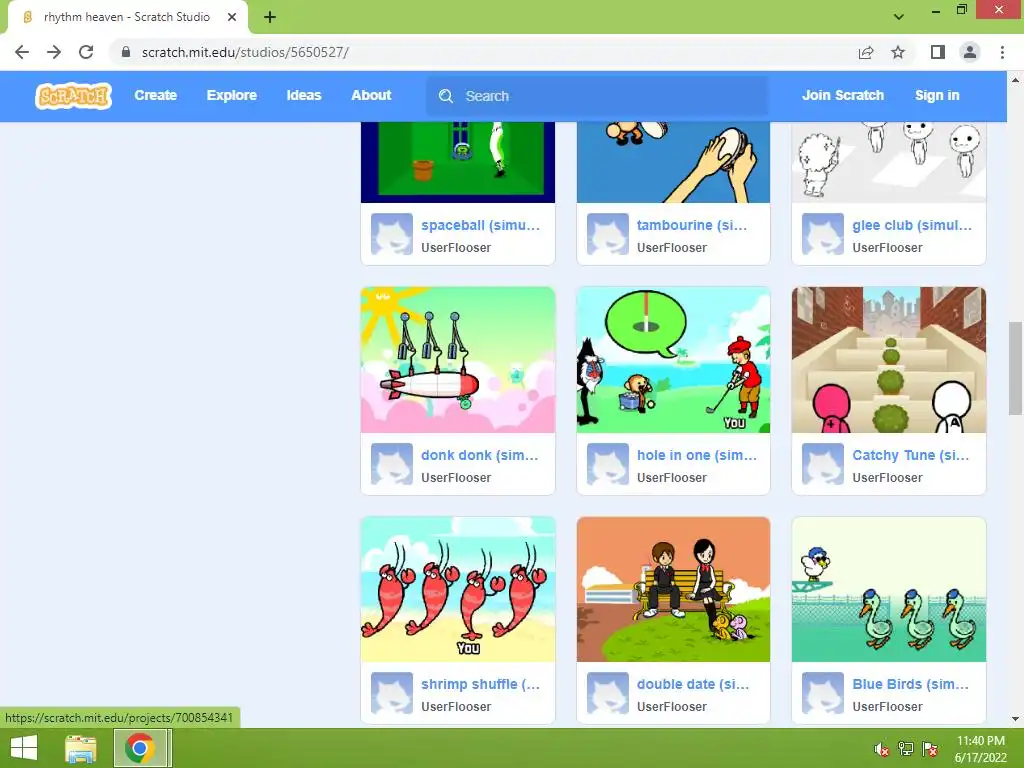Open the donk donk (sim... project title

479,455
